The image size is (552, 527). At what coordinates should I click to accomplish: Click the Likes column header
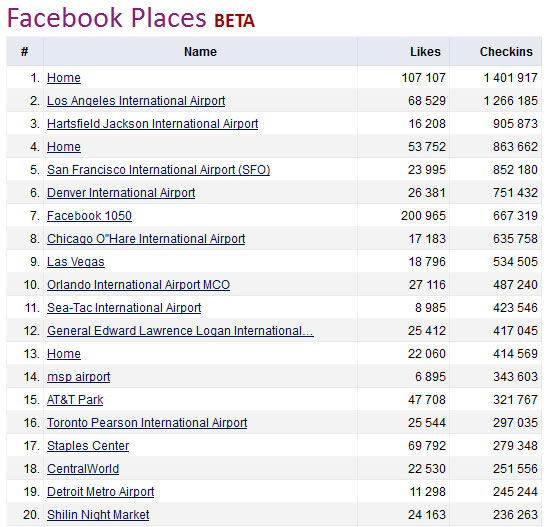[x=425, y=52]
